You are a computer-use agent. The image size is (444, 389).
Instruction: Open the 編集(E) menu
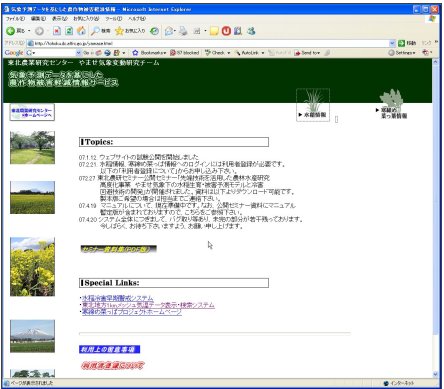(38, 19)
